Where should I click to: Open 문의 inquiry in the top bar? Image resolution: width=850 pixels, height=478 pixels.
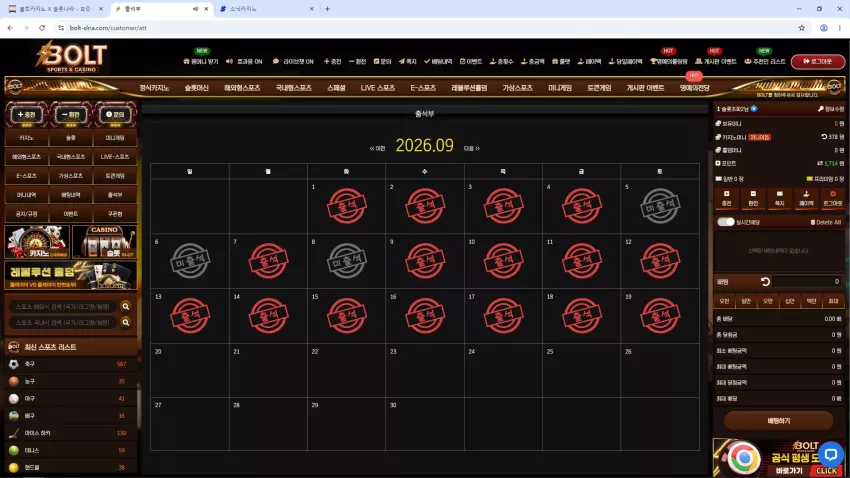click(x=382, y=62)
